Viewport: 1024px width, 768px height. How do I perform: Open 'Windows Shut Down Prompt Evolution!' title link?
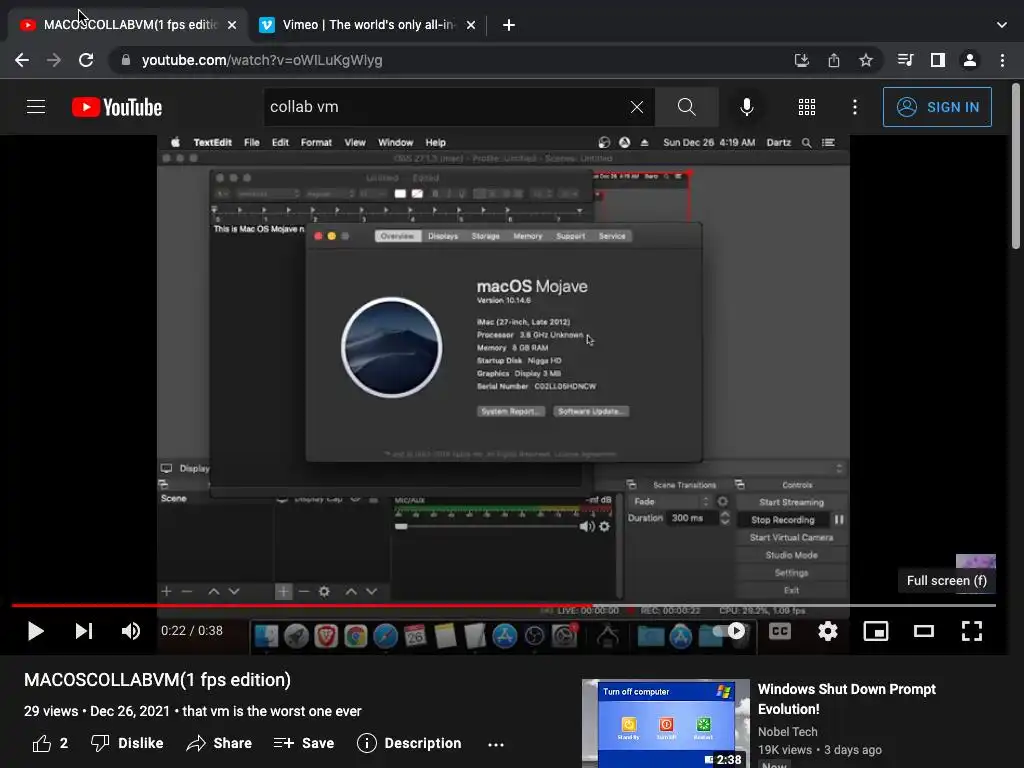[846, 699]
